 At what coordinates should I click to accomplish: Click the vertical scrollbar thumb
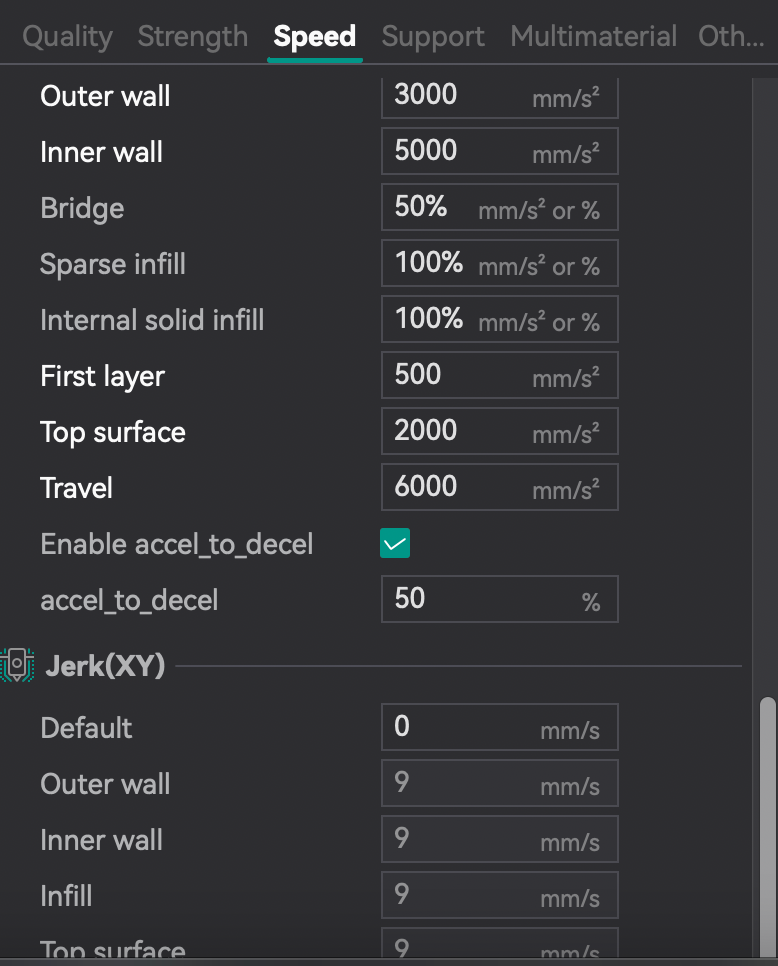768,825
